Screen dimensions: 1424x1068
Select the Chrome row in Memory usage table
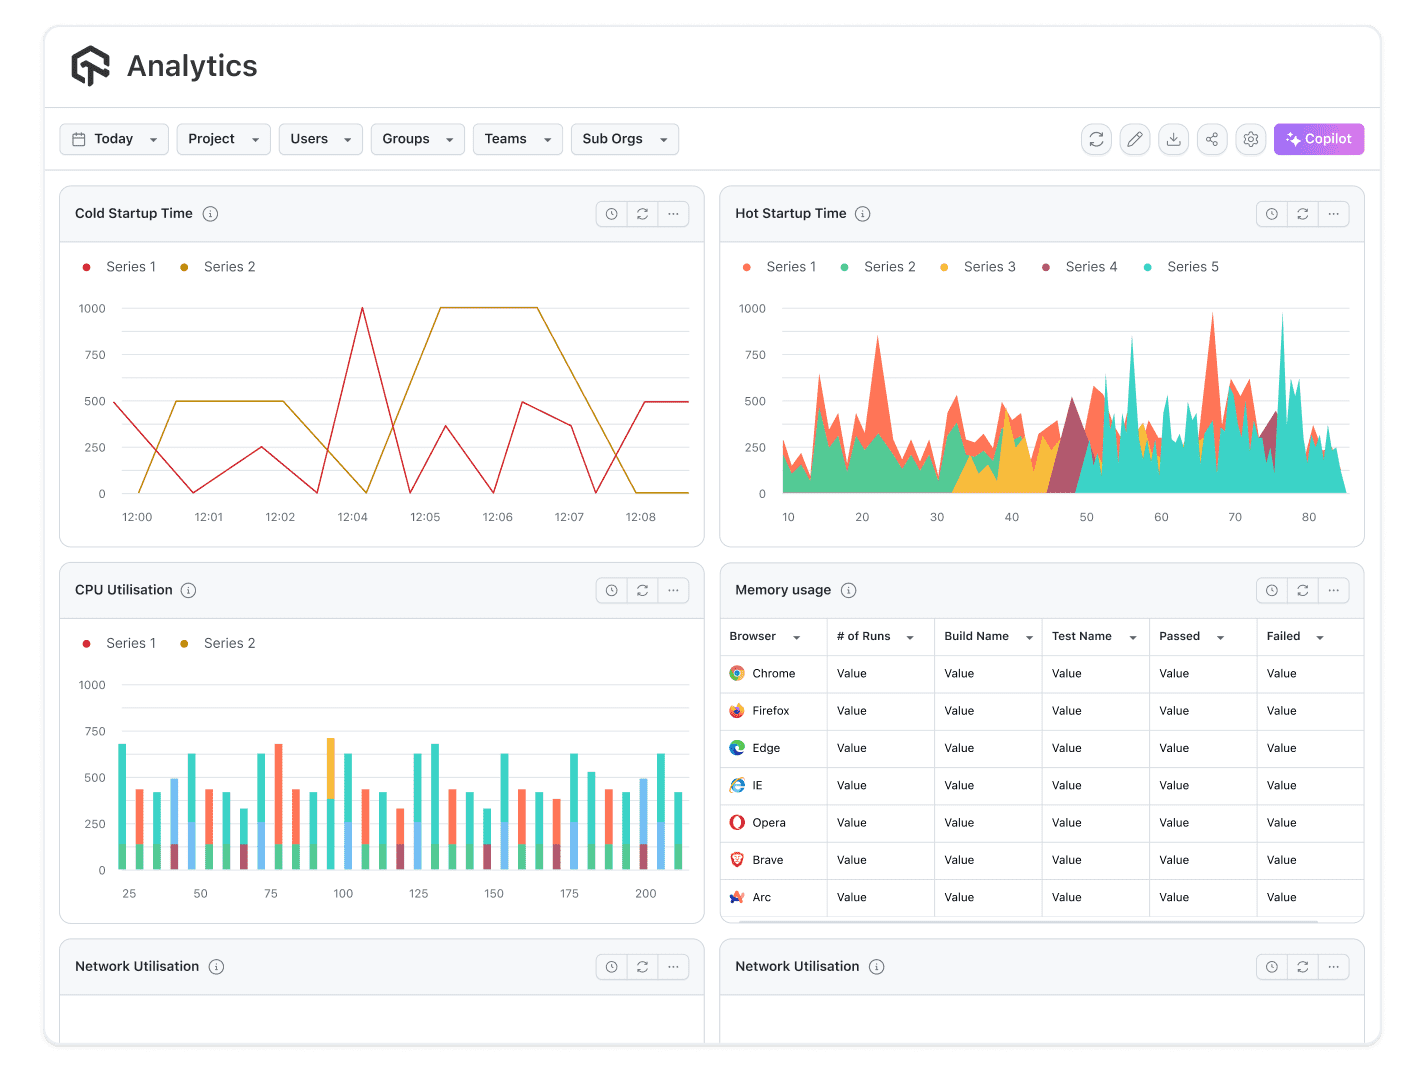pyautogui.click(x=773, y=673)
